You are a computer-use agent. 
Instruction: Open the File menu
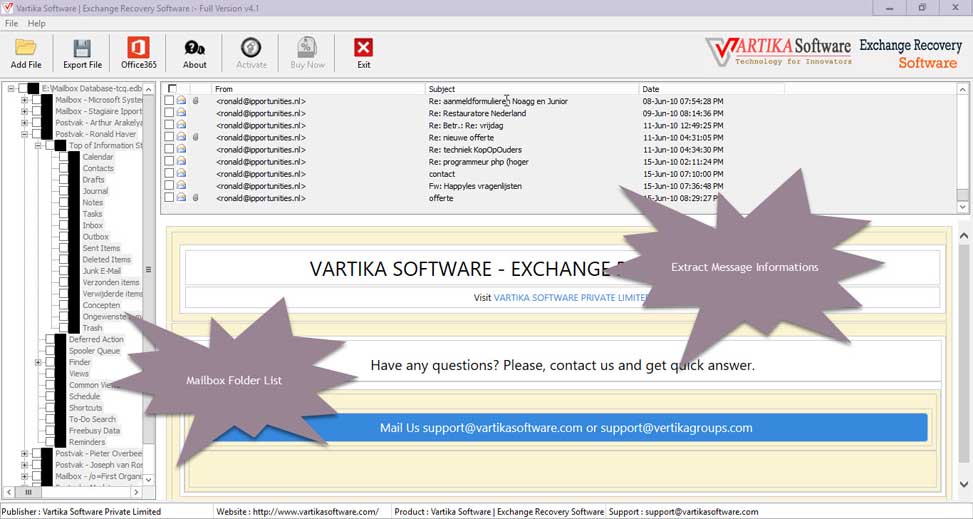[x=11, y=24]
